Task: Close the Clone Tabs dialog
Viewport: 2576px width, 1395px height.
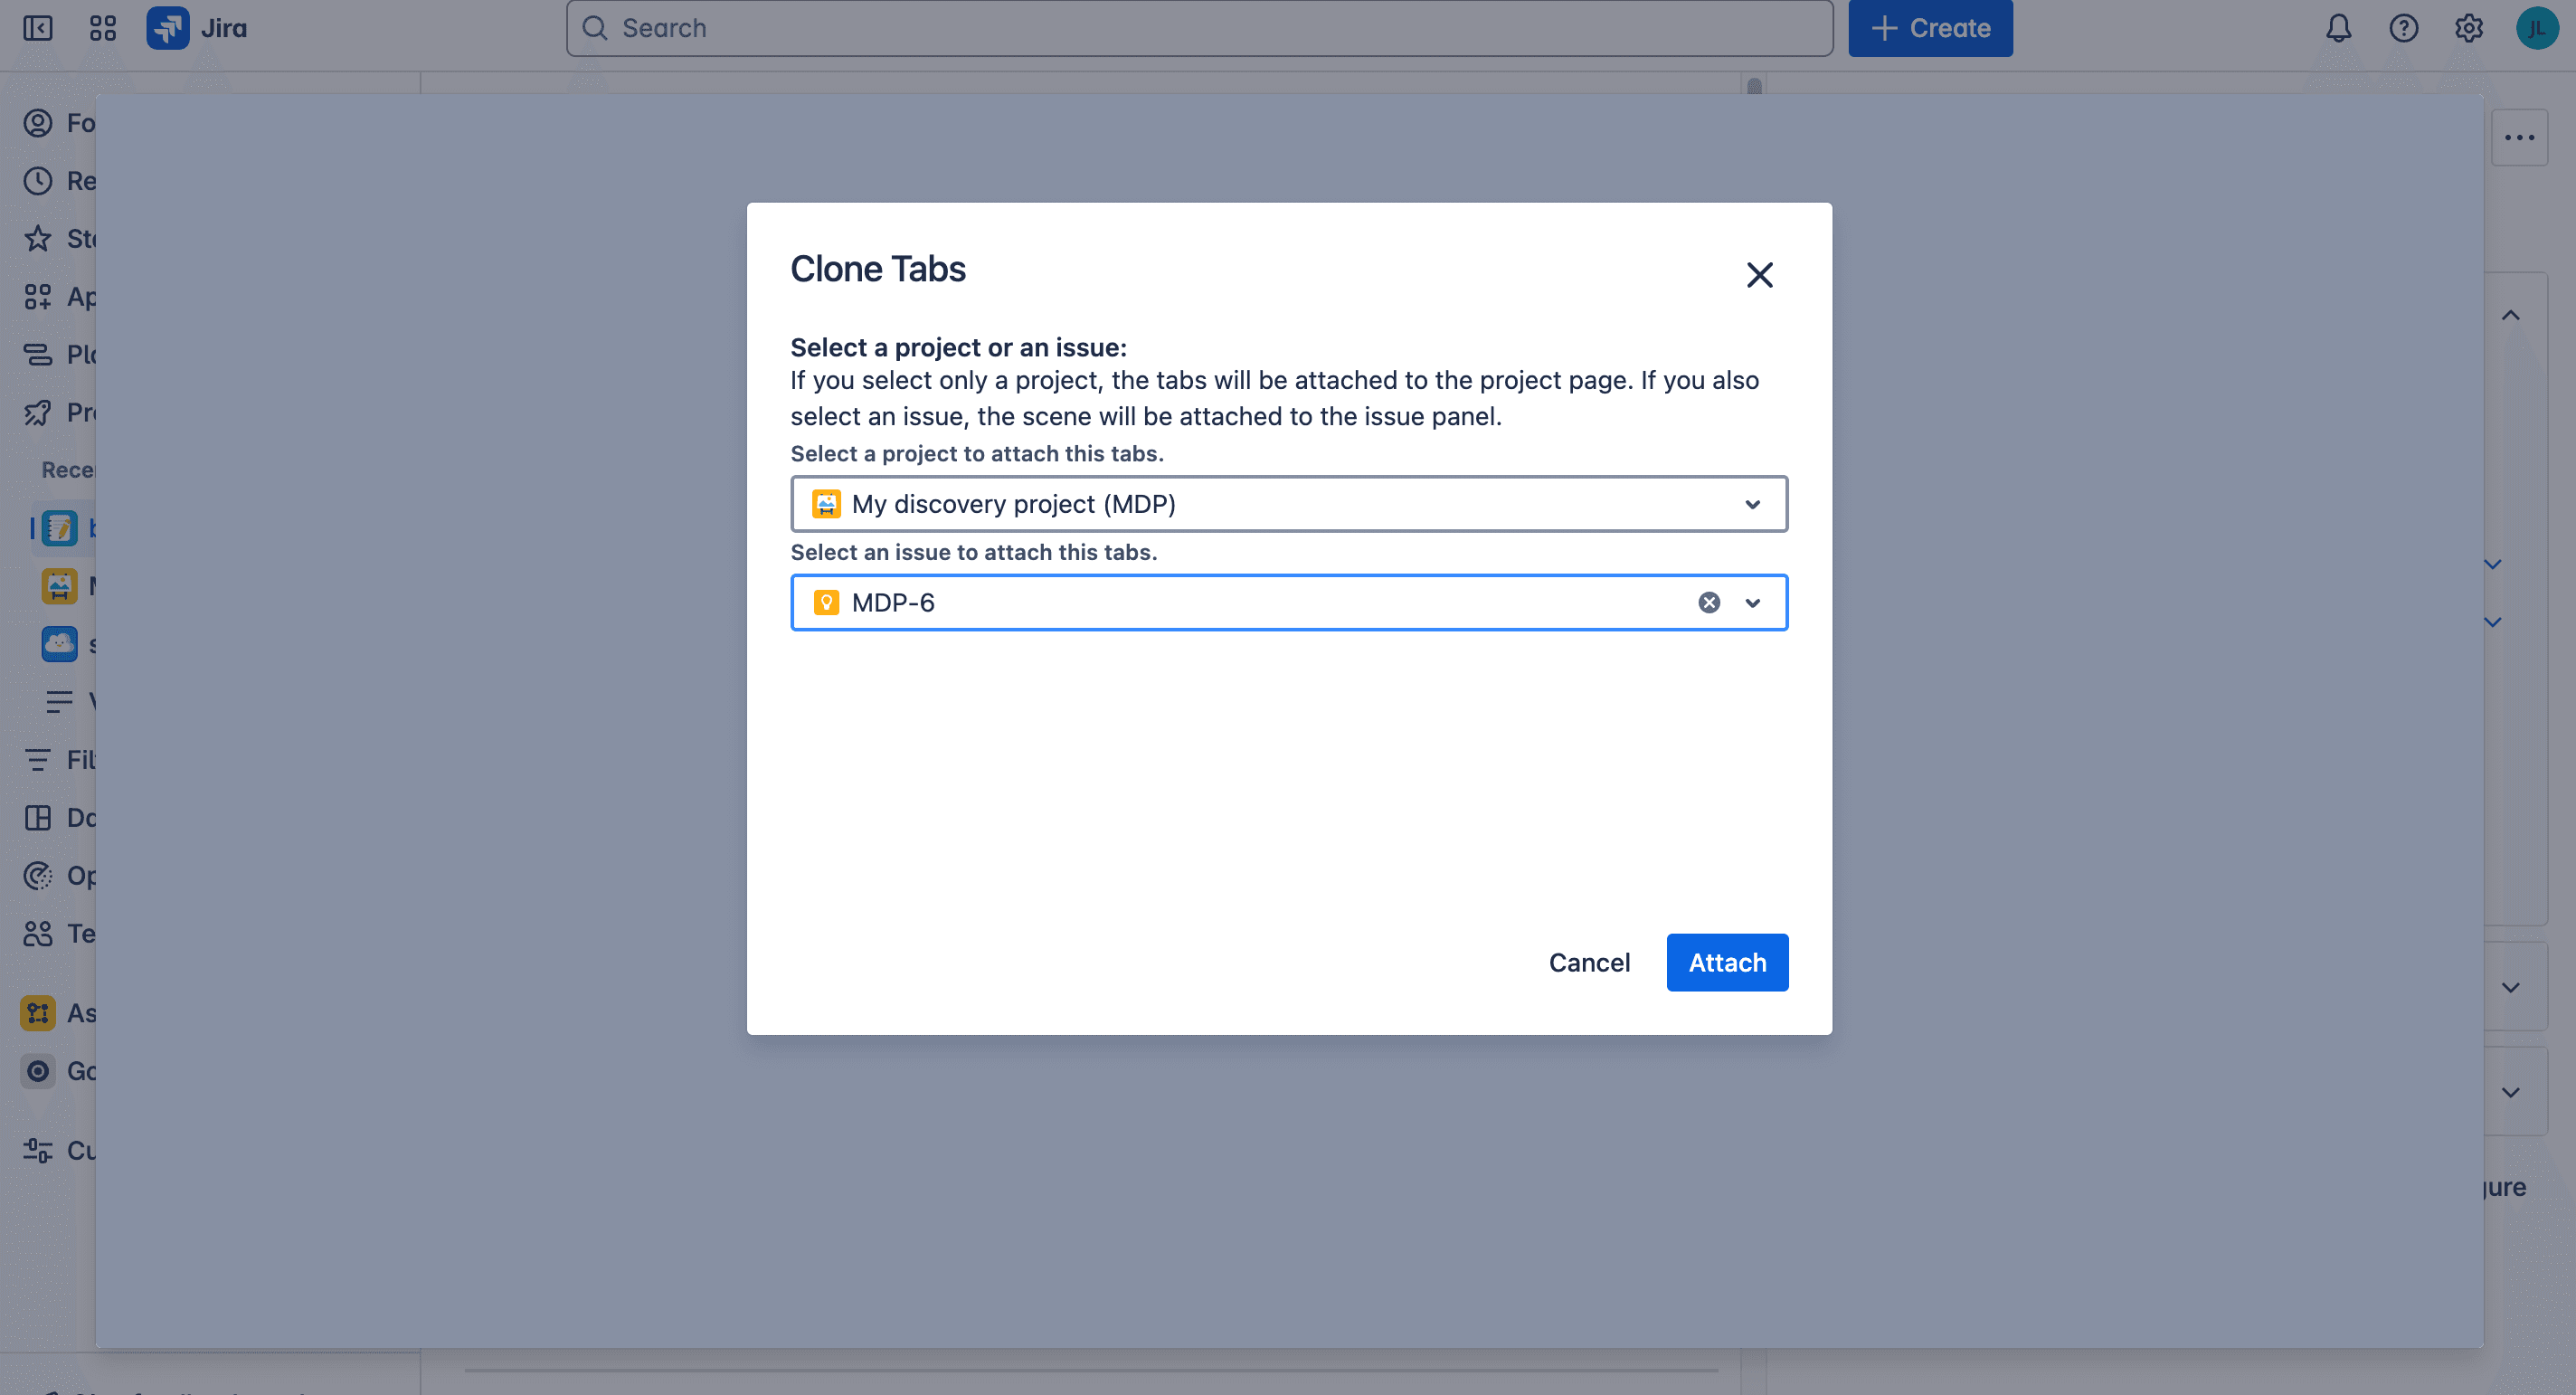Action: tap(1760, 275)
